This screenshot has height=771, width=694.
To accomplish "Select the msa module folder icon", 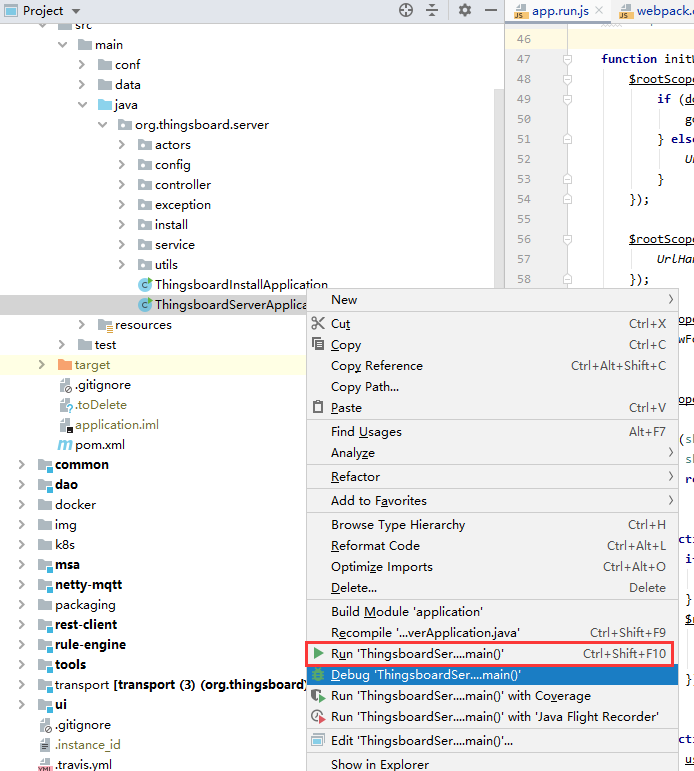I will tap(45, 565).
